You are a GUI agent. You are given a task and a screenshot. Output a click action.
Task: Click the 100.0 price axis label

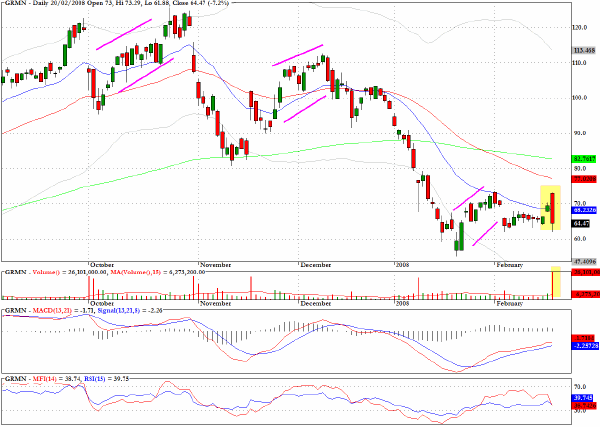pos(580,98)
